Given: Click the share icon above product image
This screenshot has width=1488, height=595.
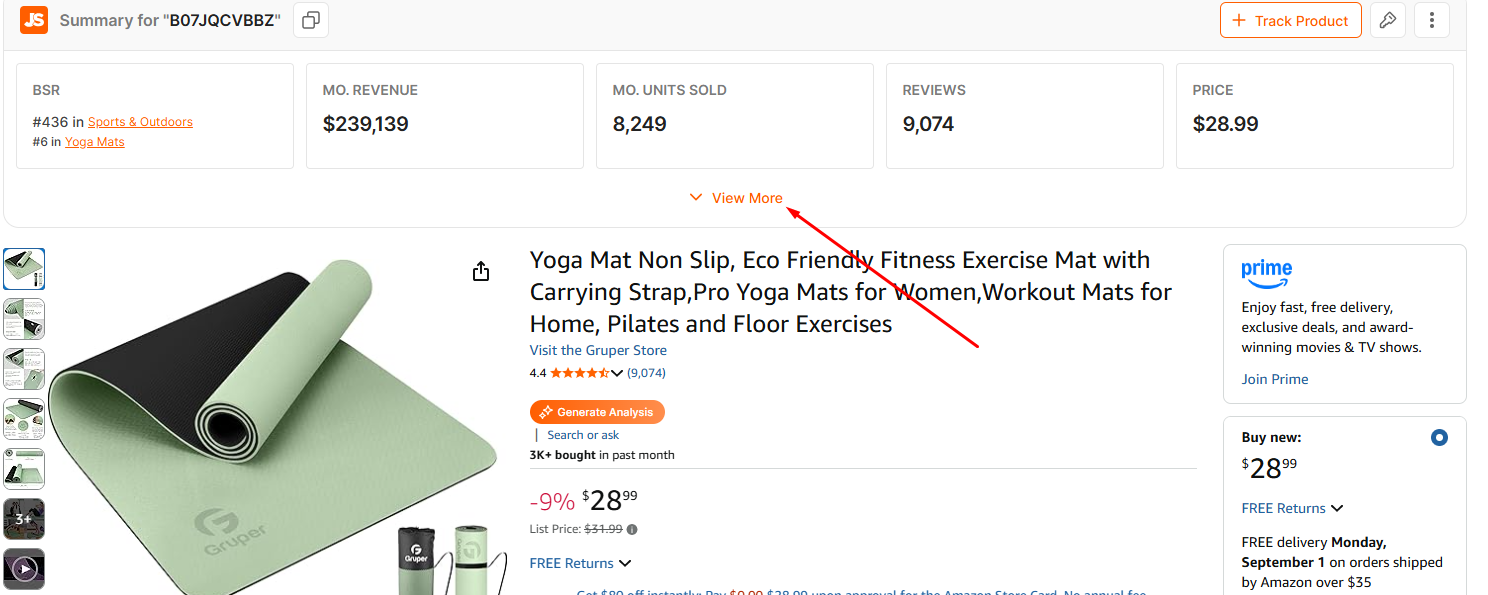Looking at the screenshot, I should [x=481, y=272].
